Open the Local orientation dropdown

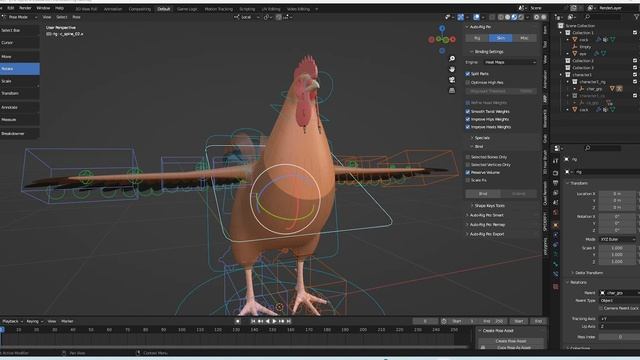(x=247, y=17)
